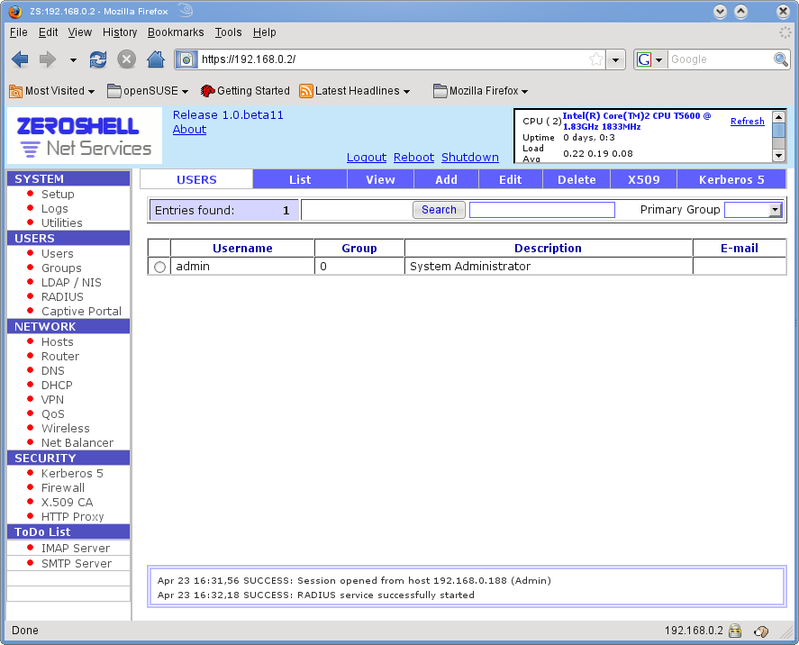
Task: Open the Bookmarks menu
Action: 175,32
